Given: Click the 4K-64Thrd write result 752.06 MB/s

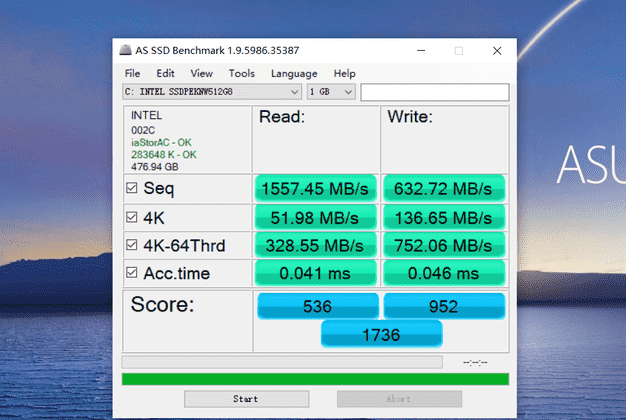Looking at the screenshot, I should 444,245.
